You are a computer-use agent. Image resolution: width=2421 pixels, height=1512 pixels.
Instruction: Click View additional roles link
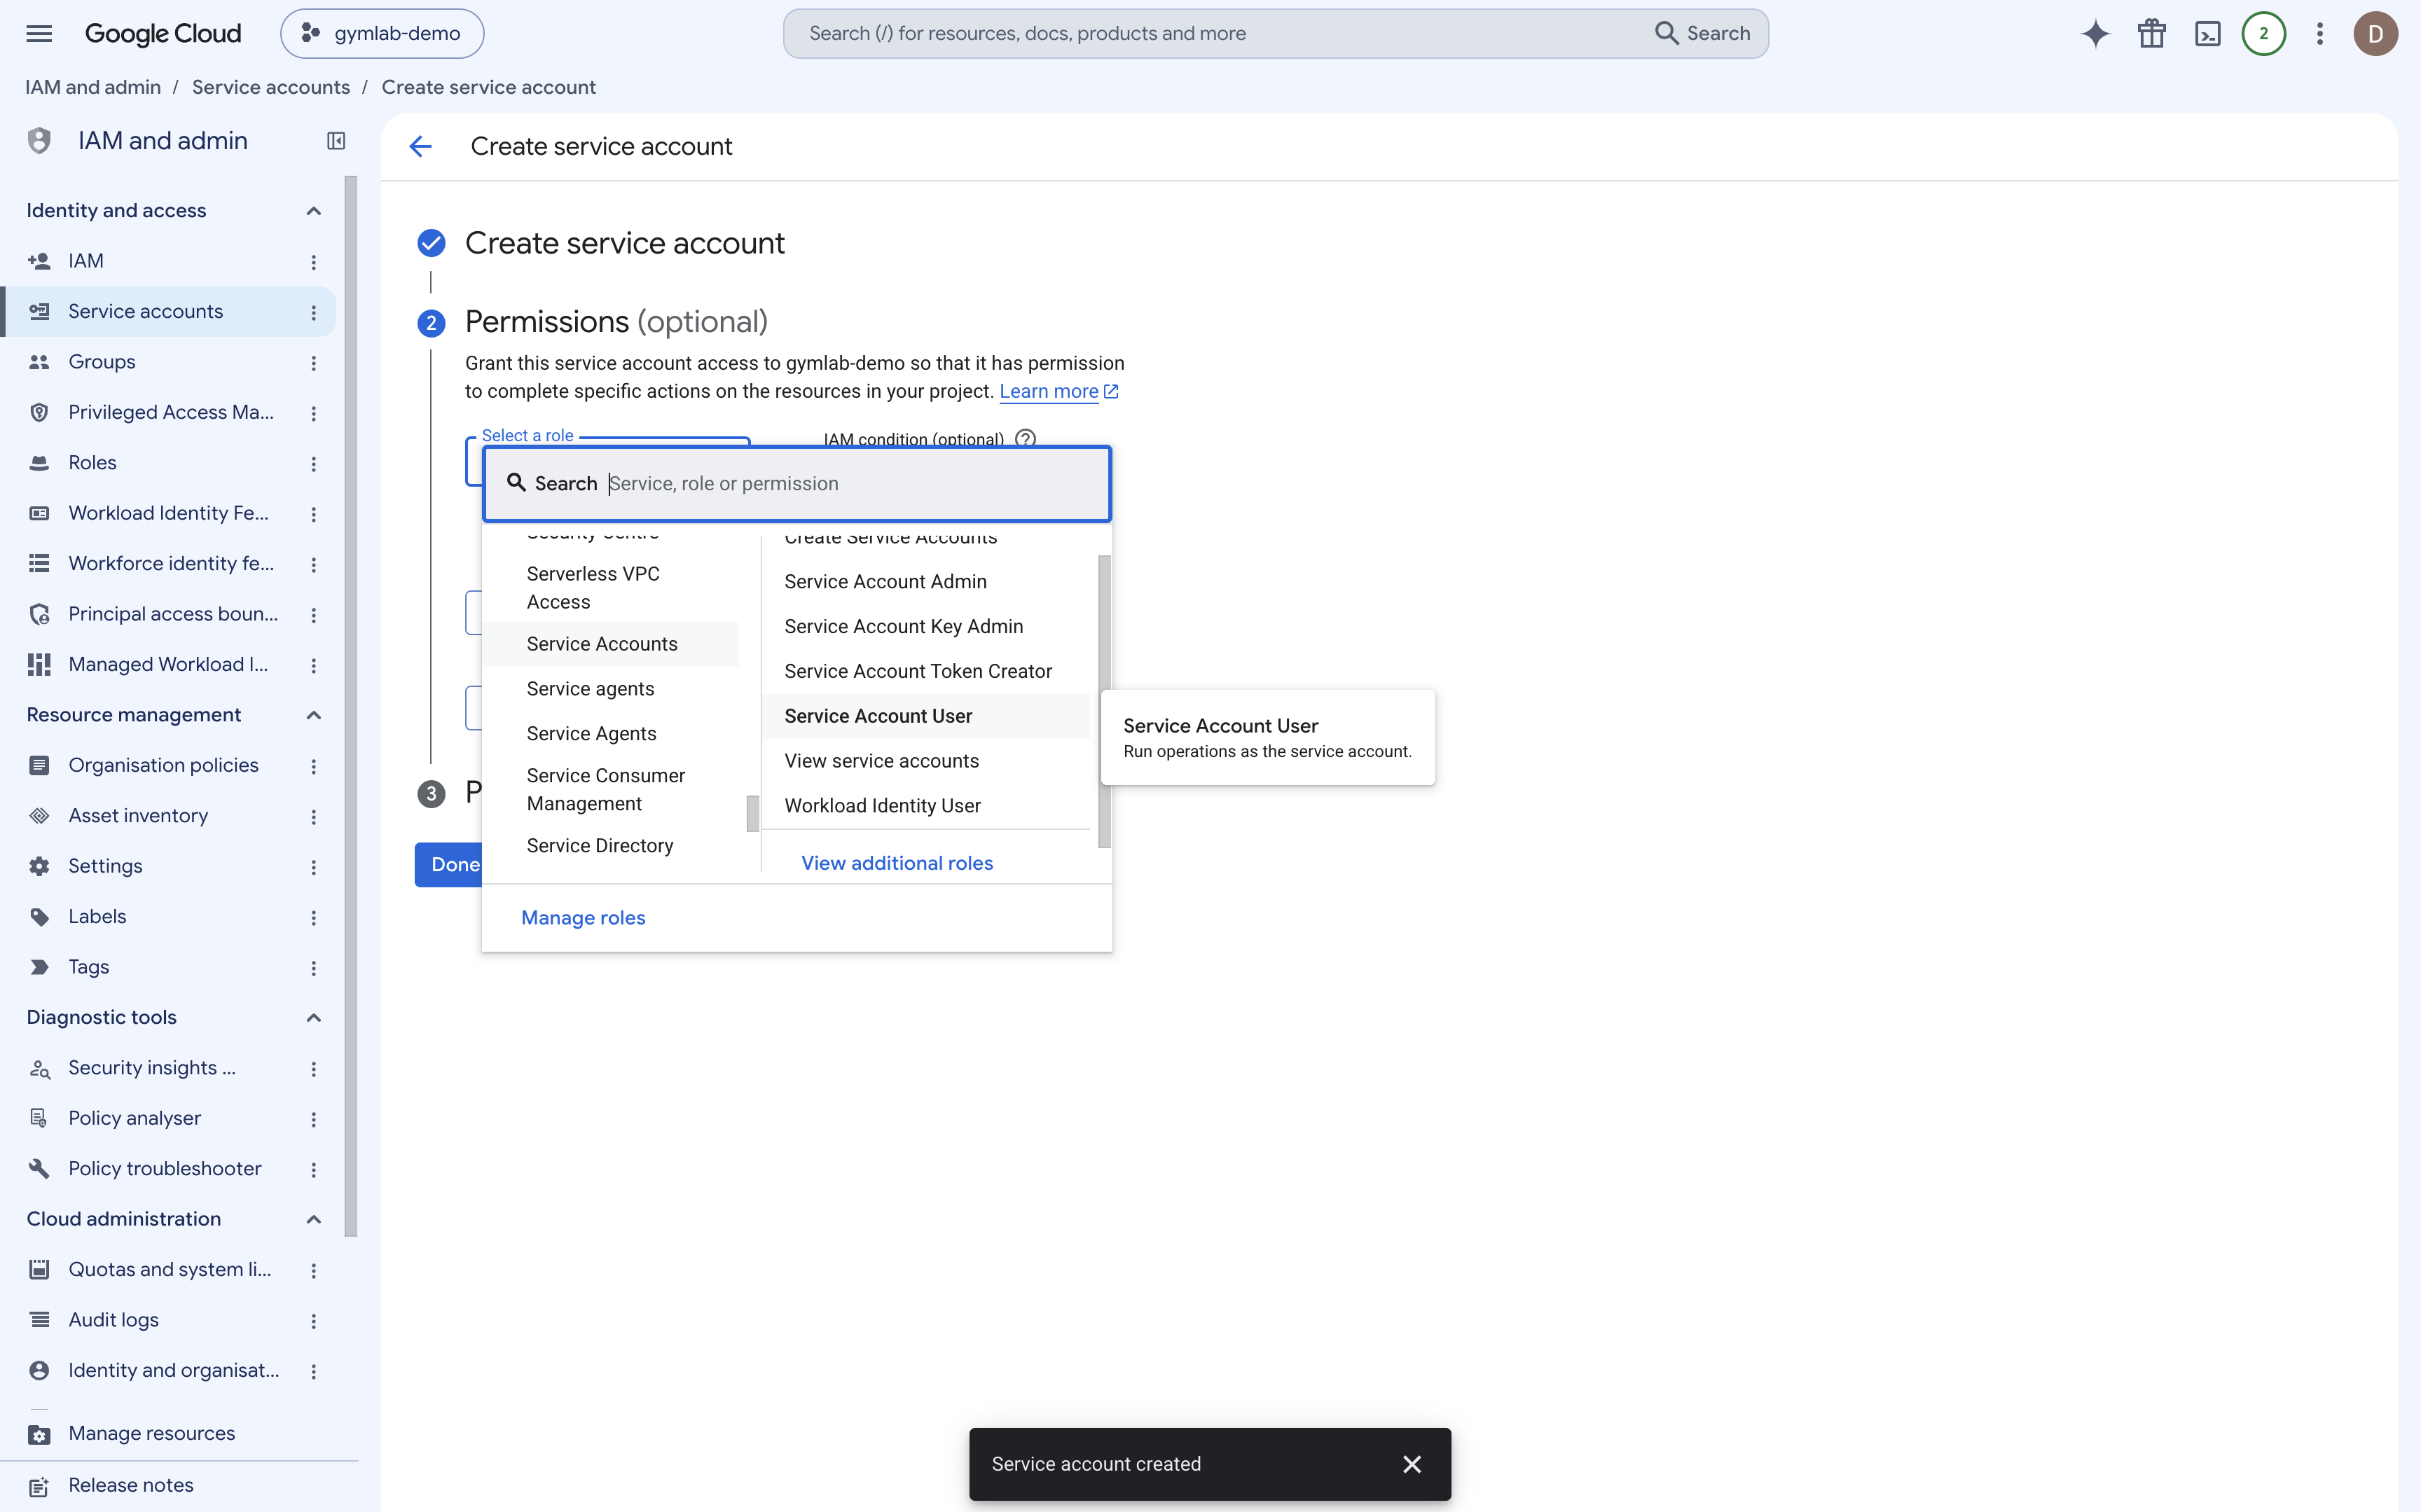pos(897,863)
